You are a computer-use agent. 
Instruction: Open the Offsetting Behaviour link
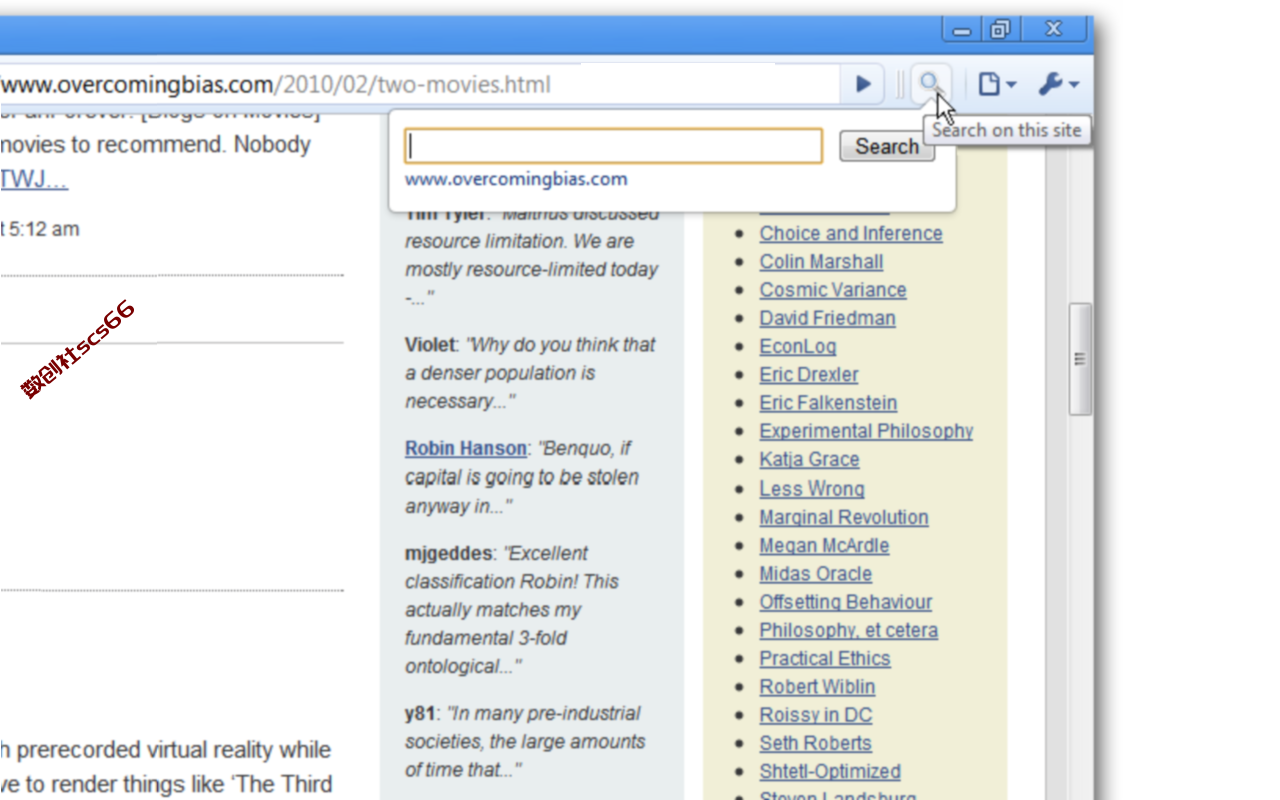click(846, 602)
